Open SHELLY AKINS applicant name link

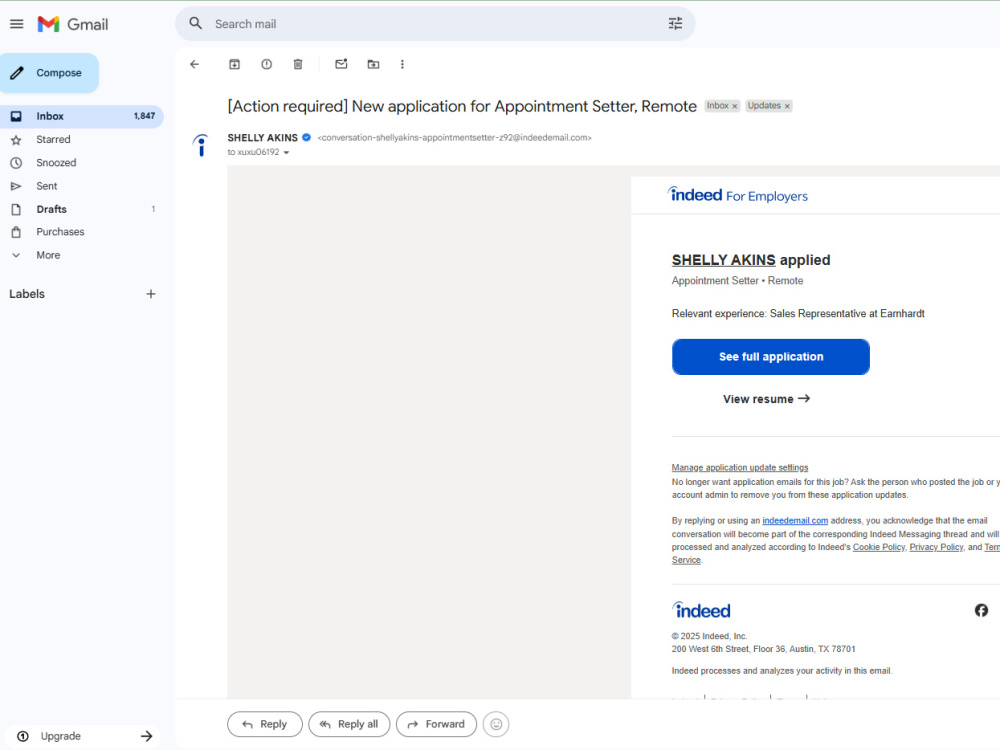point(723,260)
